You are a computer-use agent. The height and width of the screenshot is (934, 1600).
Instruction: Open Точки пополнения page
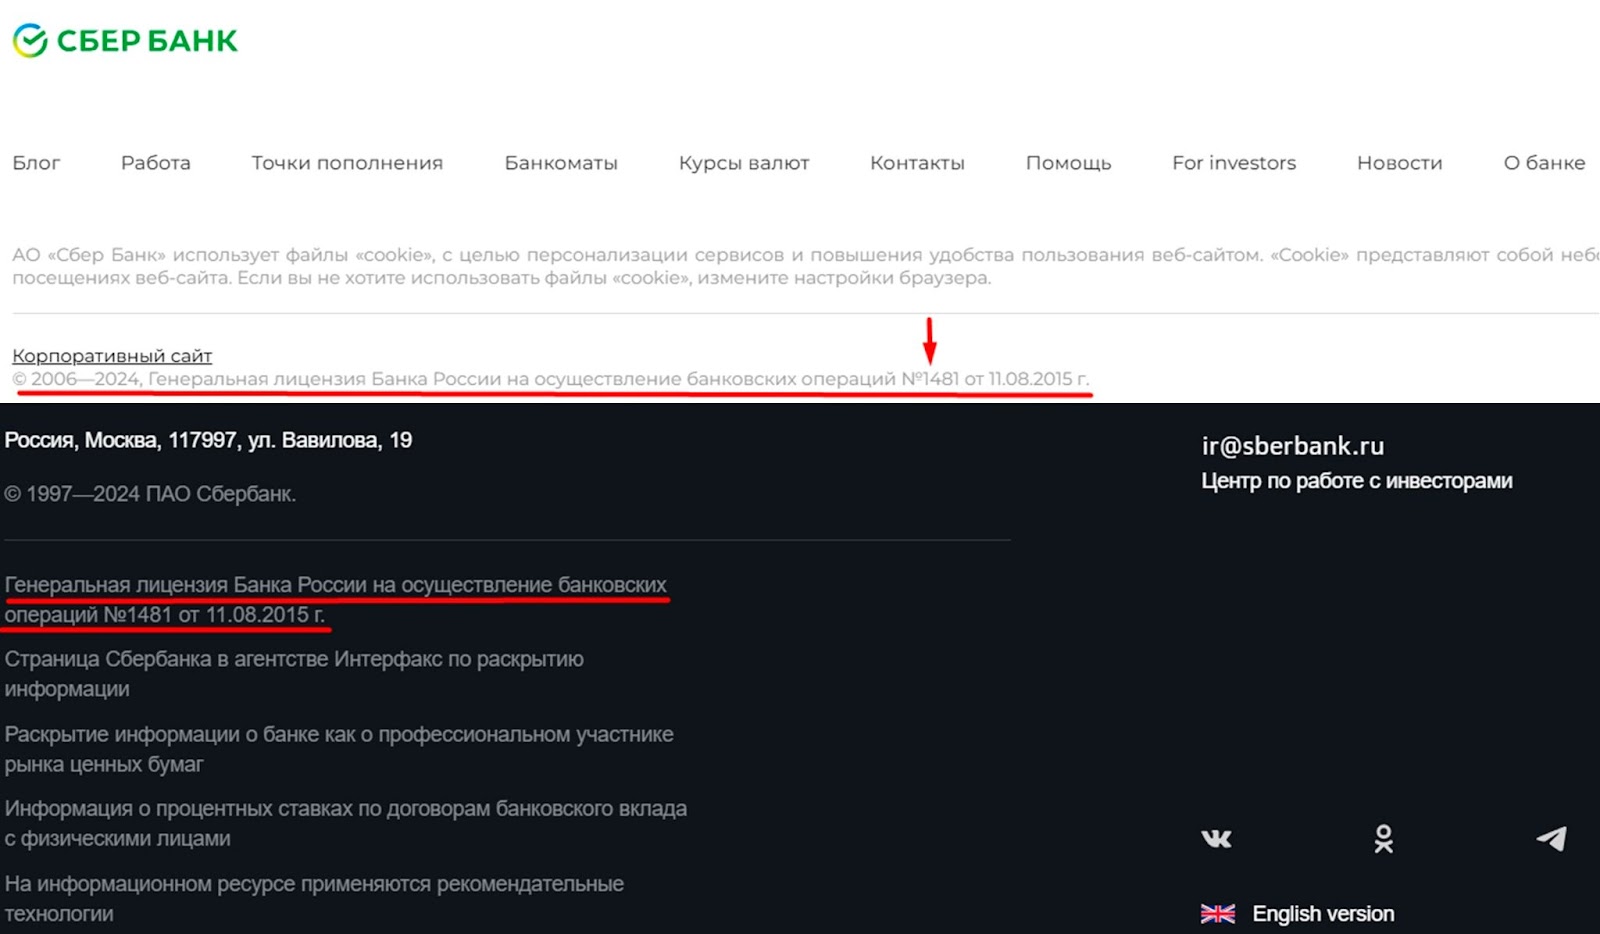pos(347,163)
